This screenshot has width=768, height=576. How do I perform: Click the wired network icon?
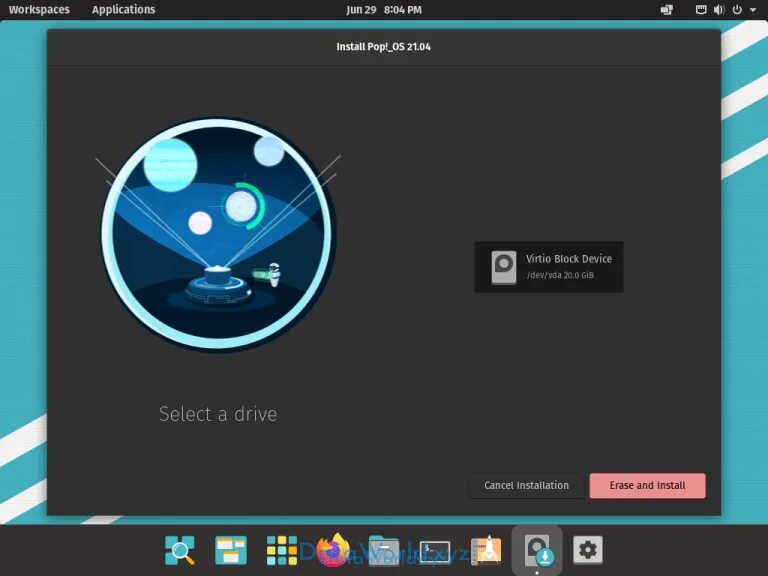(701, 10)
